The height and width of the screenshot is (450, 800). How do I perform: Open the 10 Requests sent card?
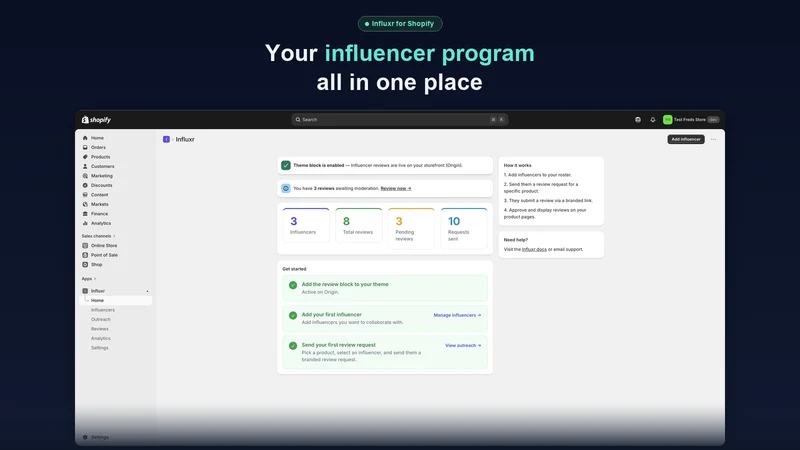tap(464, 228)
